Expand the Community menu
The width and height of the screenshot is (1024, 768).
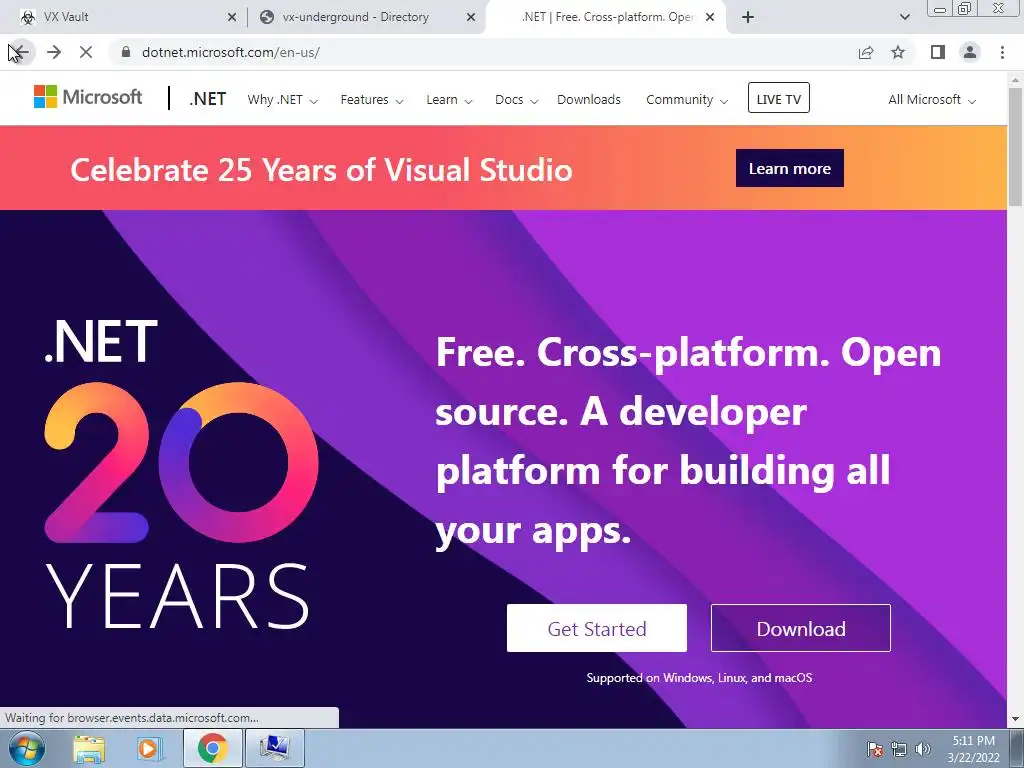point(686,100)
